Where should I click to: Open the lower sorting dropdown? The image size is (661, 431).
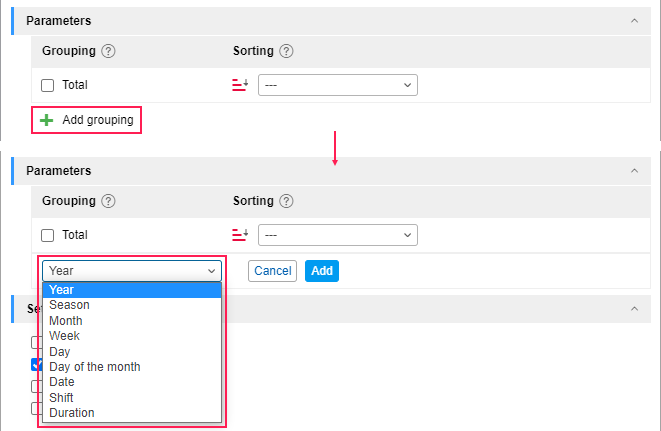338,235
